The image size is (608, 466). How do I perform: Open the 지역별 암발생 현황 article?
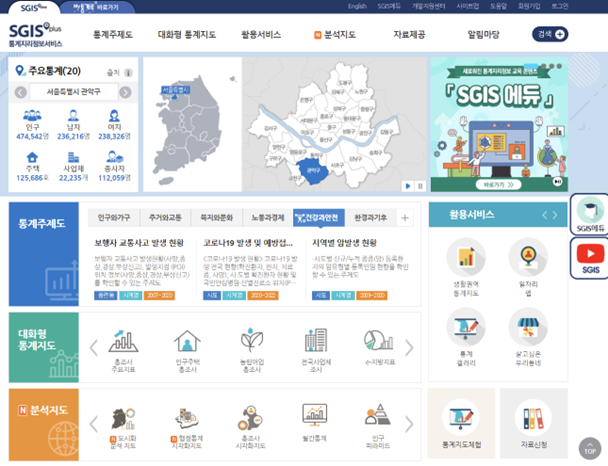click(344, 243)
